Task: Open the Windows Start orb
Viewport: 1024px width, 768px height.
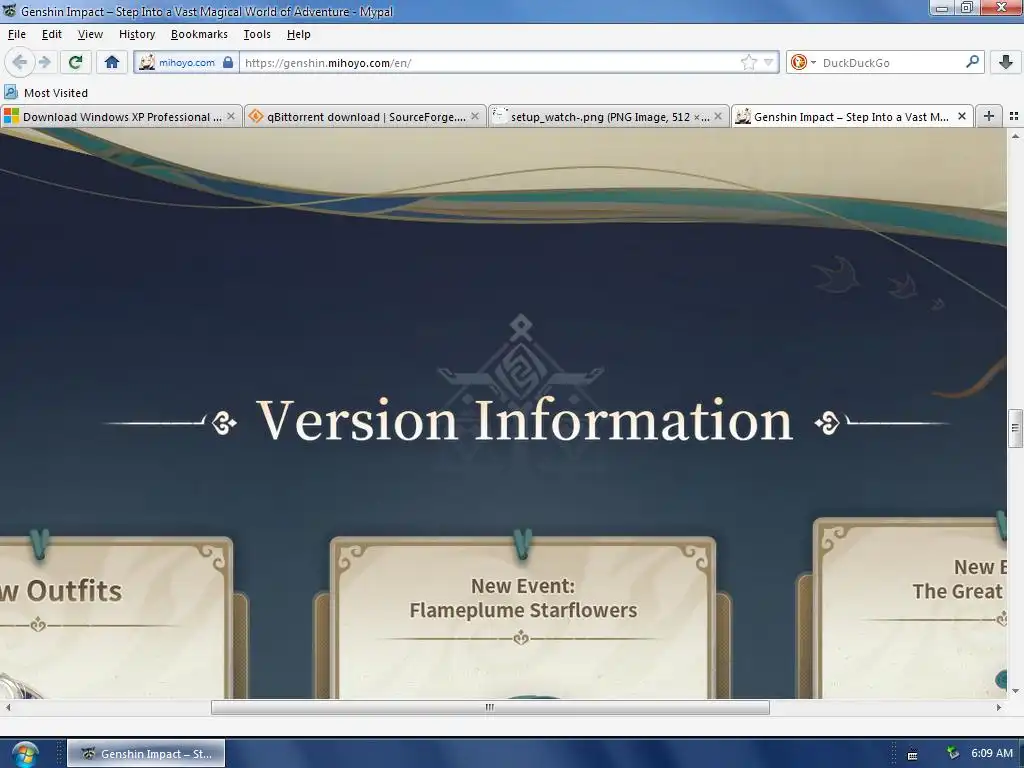Action: [25, 754]
